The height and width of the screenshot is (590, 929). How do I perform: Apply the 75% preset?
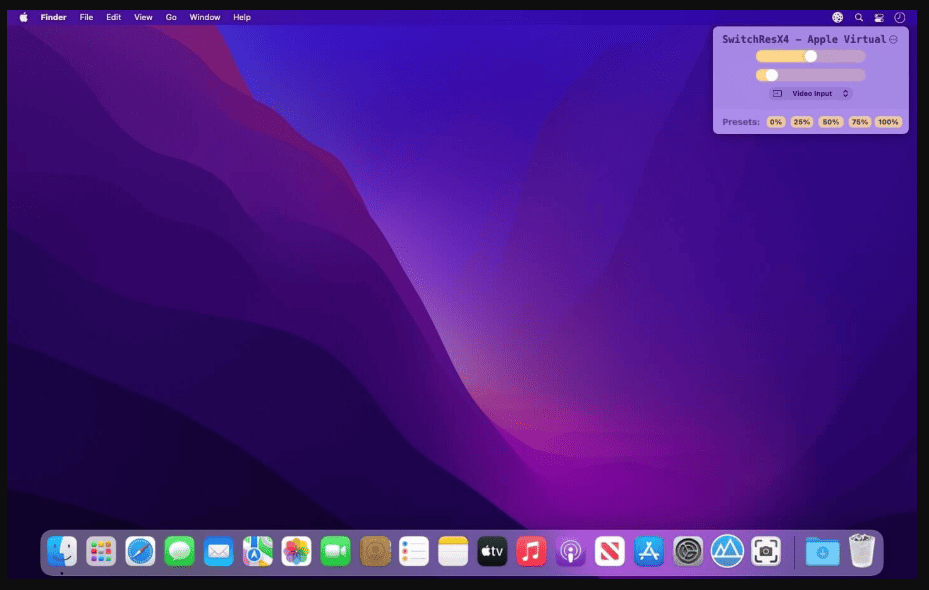(x=859, y=122)
